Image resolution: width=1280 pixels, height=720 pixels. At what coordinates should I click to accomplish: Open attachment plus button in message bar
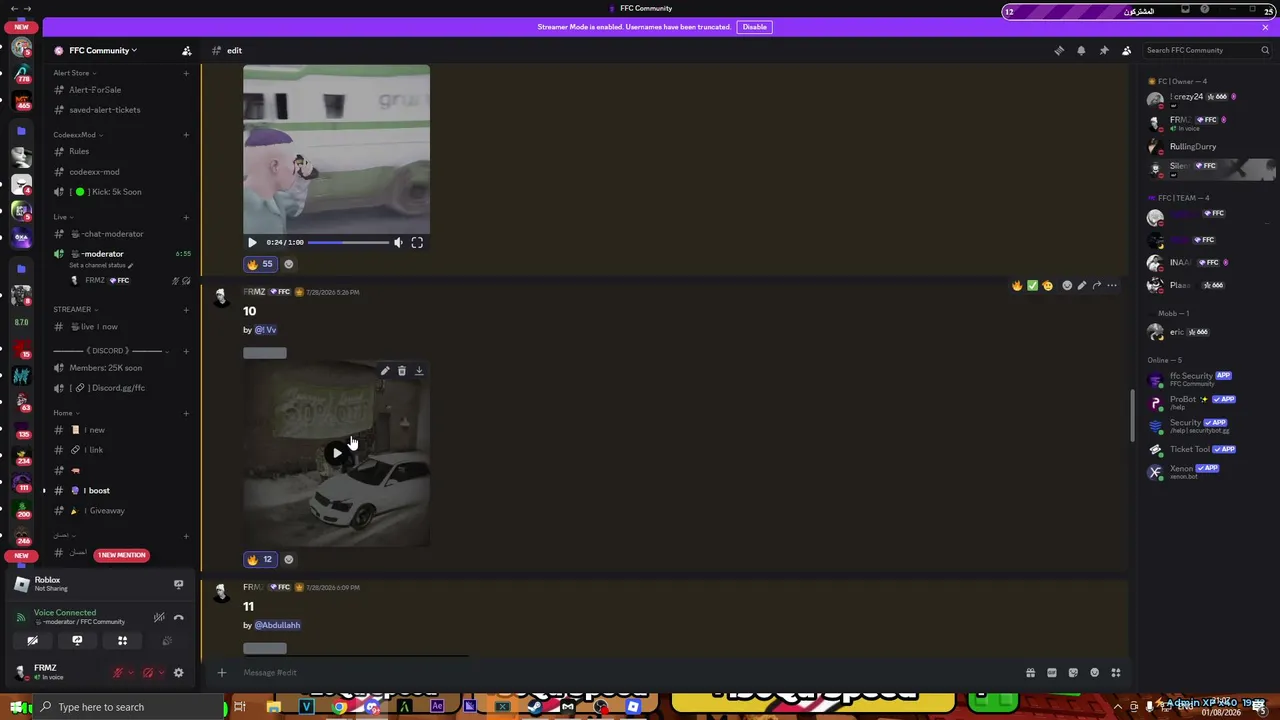[x=222, y=673]
